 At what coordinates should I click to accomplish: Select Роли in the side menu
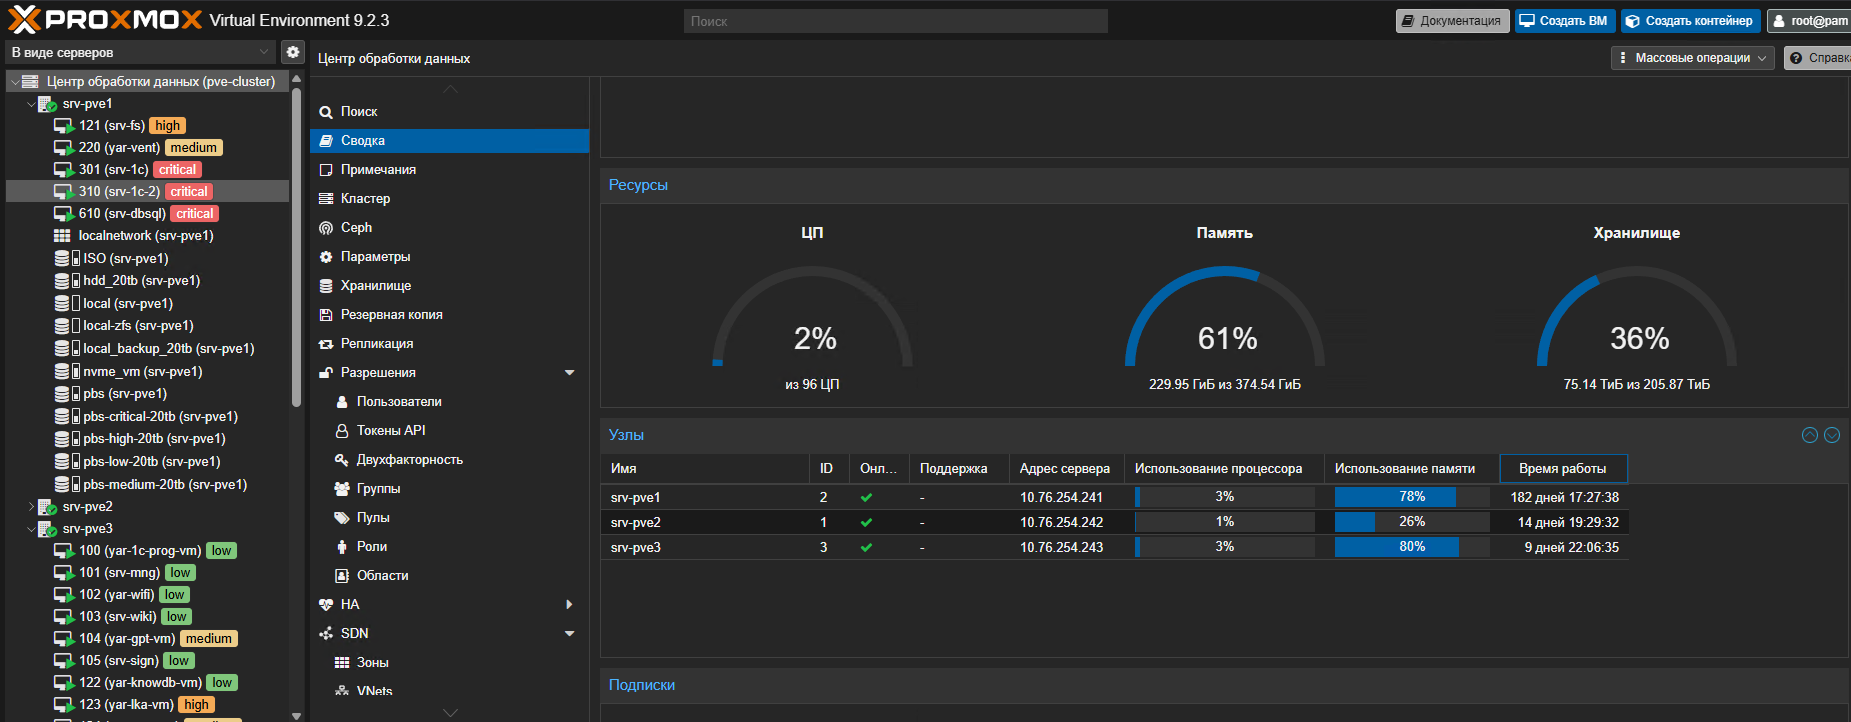(450, 547)
